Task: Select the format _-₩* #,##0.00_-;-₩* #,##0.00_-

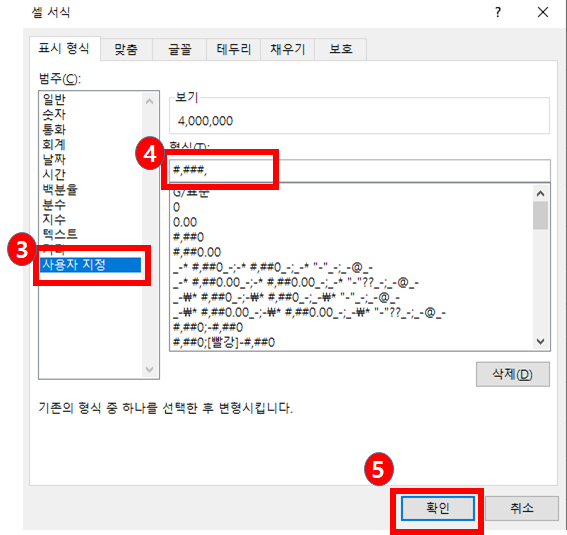Action: pyautogui.click(x=309, y=312)
